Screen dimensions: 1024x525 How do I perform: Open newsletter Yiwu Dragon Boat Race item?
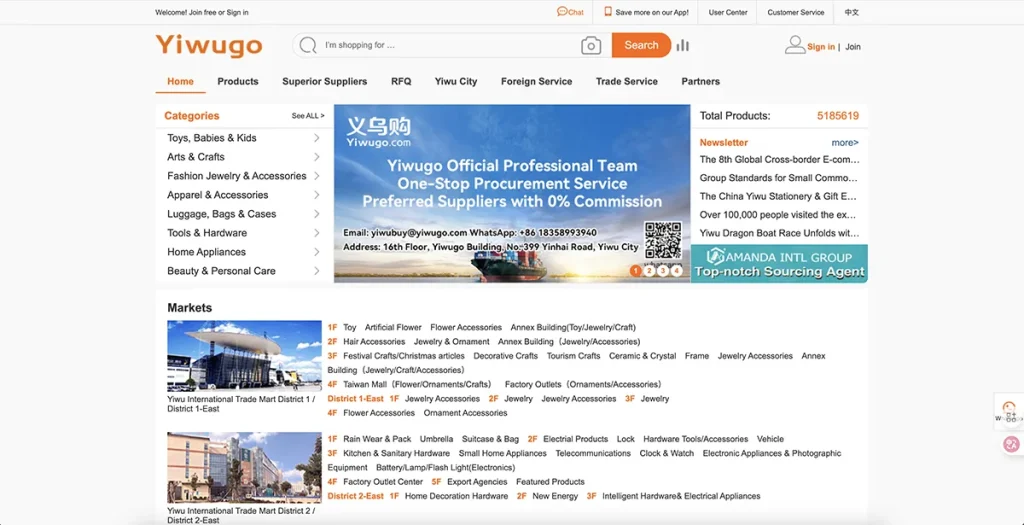[x=780, y=232]
